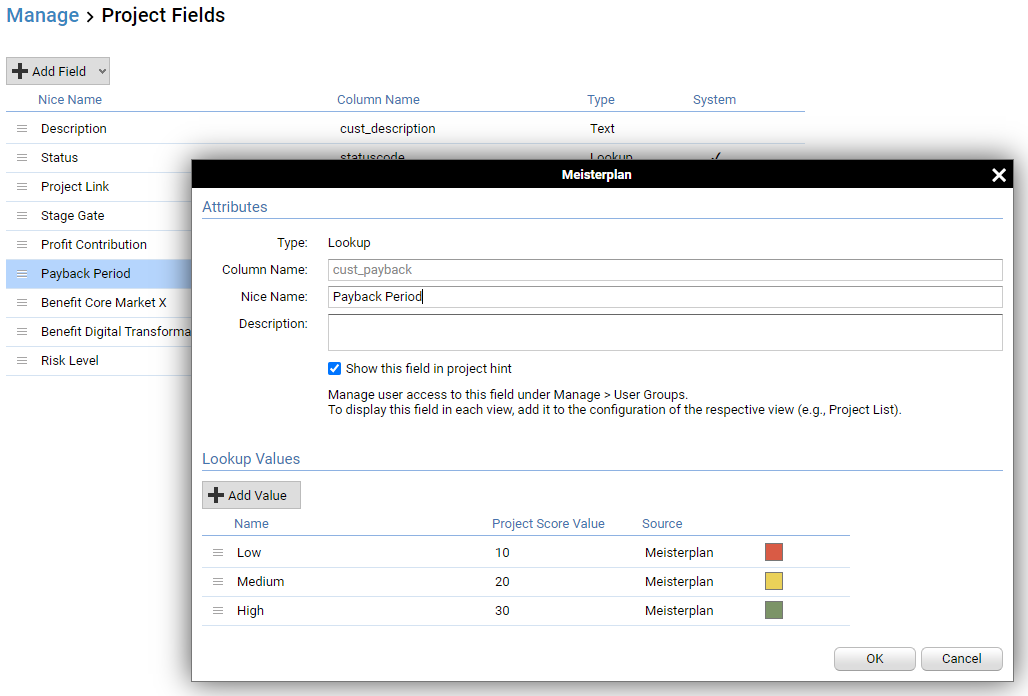The image size is (1028, 696).
Task: Click the drag handle beside Project Link
Action: point(22,187)
